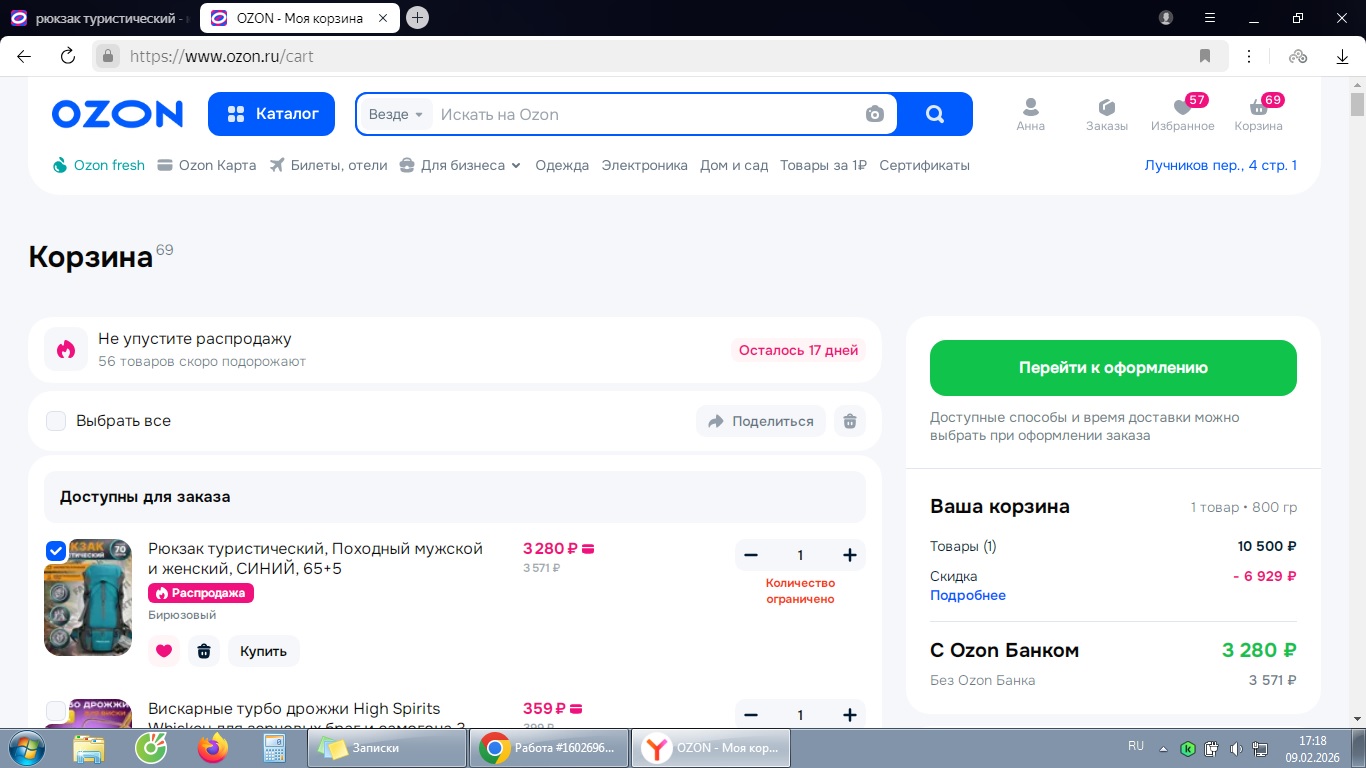Click the Подробнее discount details link

click(x=967, y=595)
